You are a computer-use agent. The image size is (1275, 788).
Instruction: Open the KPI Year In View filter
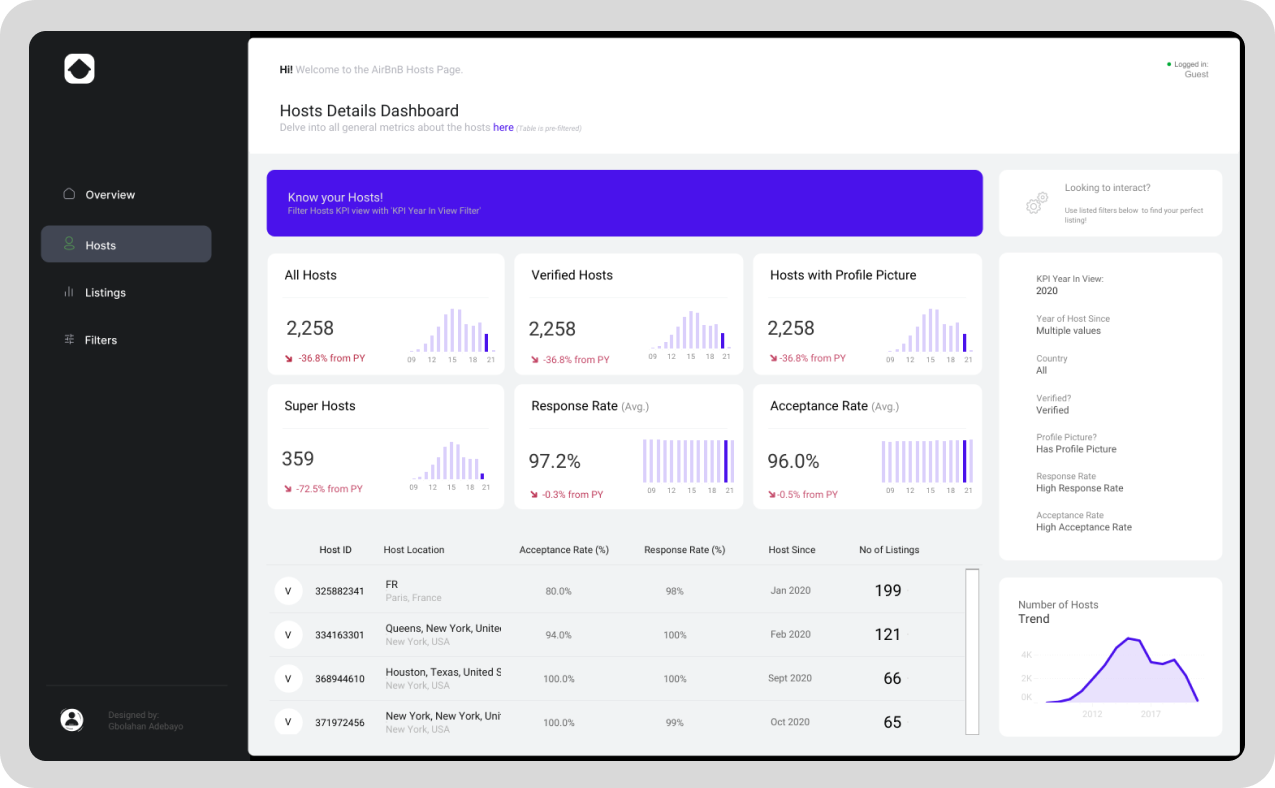pyautogui.click(x=1069, y=285)
